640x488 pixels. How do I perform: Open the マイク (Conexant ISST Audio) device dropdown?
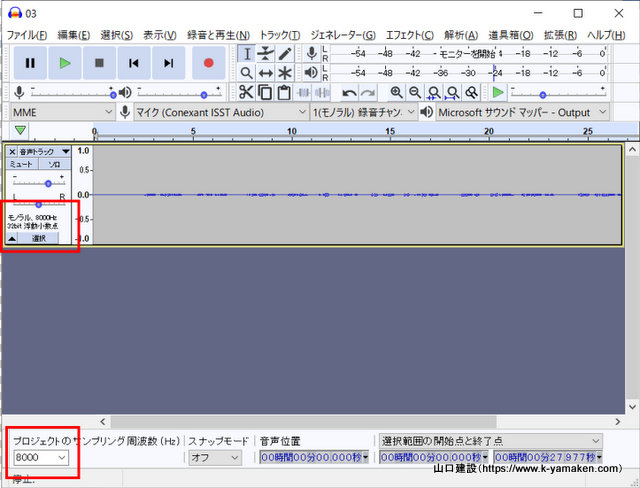coord(221,112)
